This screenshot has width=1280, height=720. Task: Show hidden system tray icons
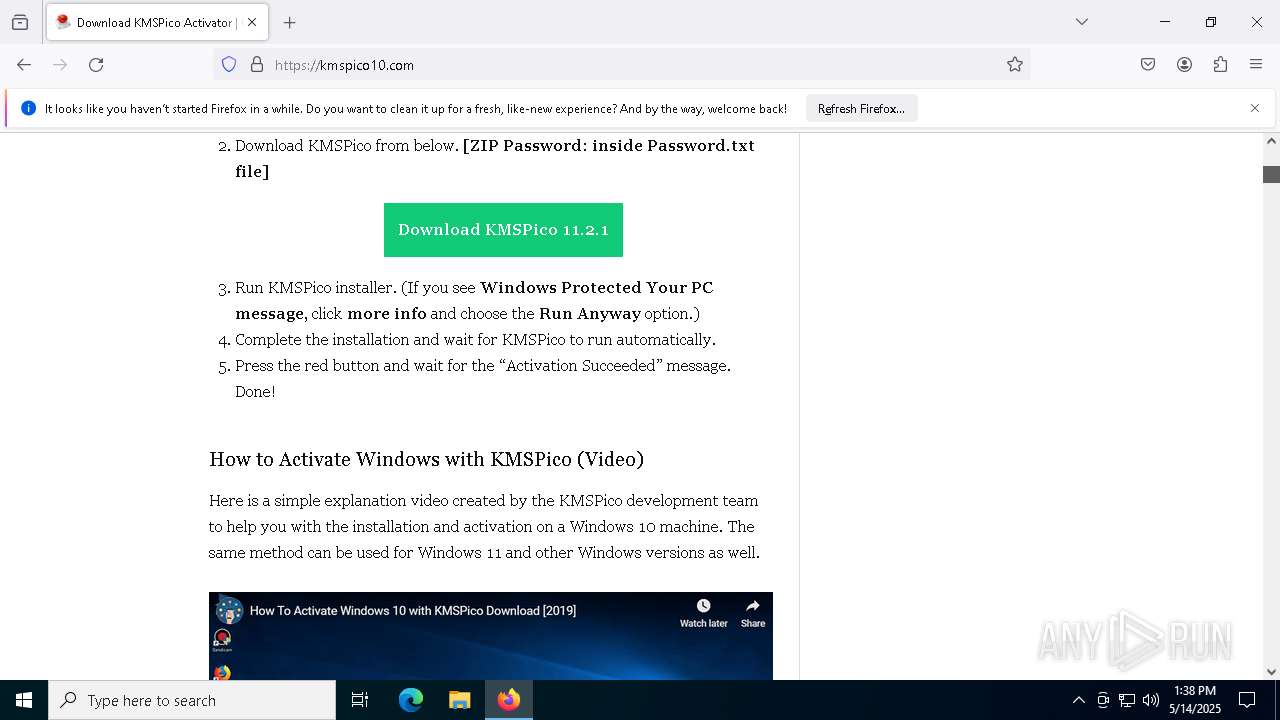click(x=1078, y=700)
